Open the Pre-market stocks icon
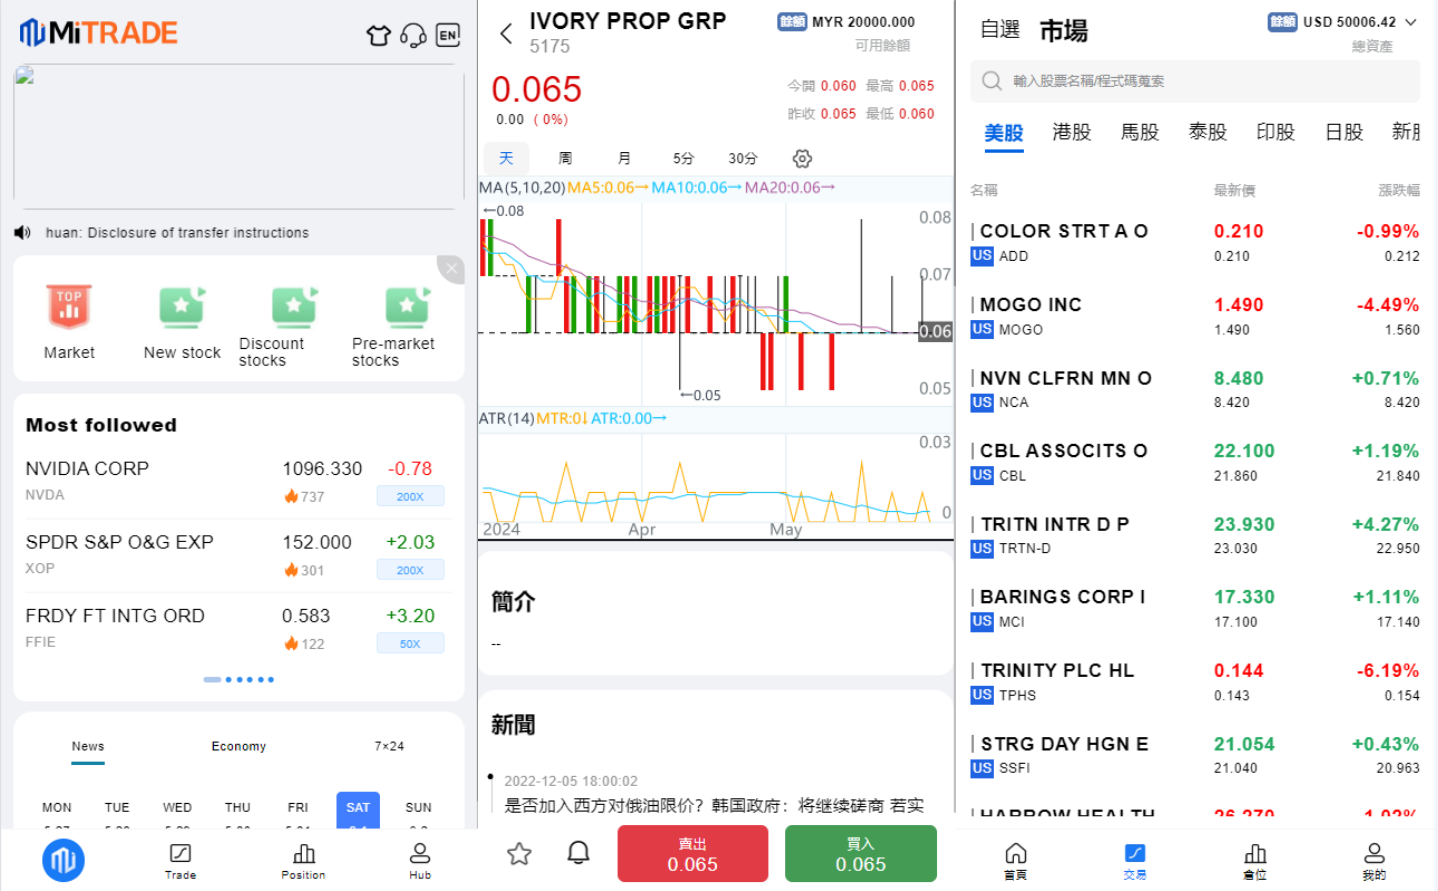 pos(407,308)
